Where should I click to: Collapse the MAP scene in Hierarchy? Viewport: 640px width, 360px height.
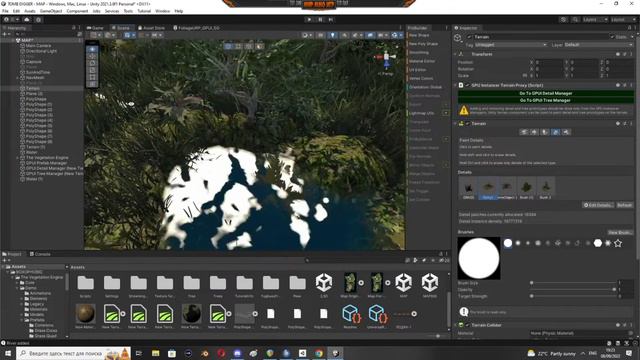point(12,40)
